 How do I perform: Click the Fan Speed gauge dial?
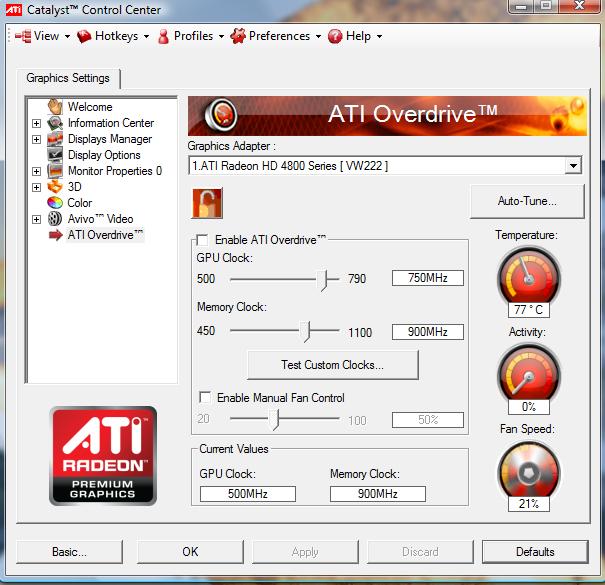(529, 470)
